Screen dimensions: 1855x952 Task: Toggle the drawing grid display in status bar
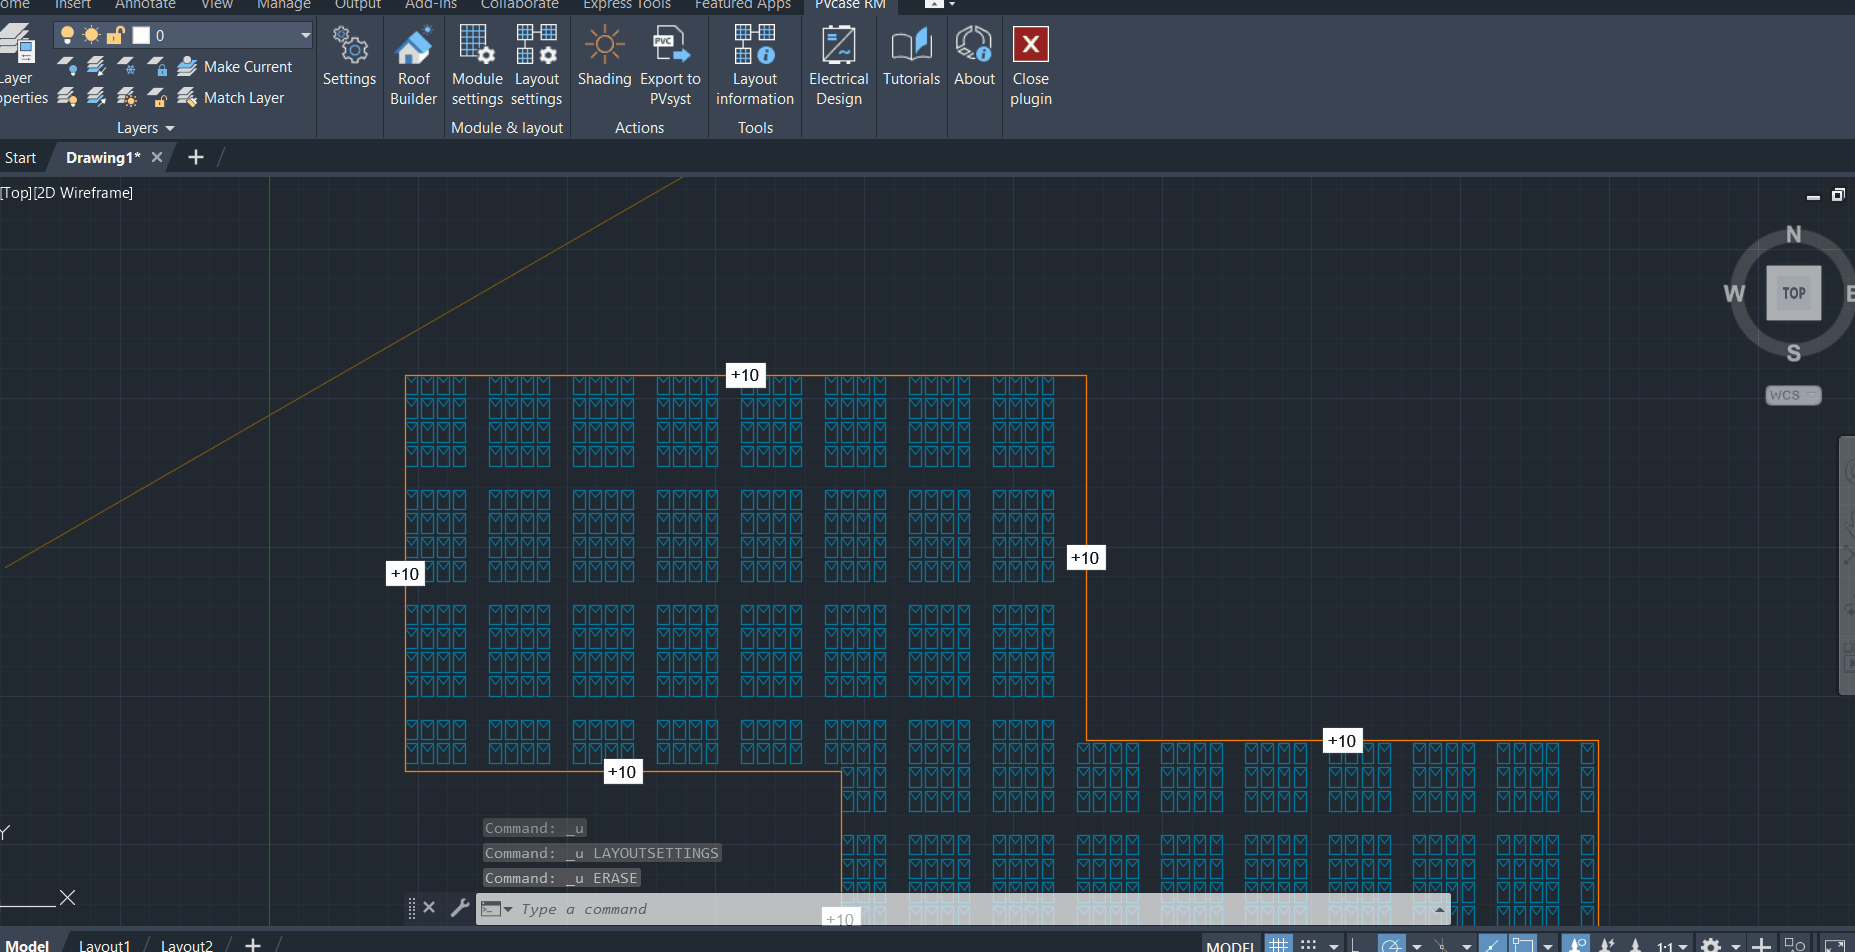1278,944
